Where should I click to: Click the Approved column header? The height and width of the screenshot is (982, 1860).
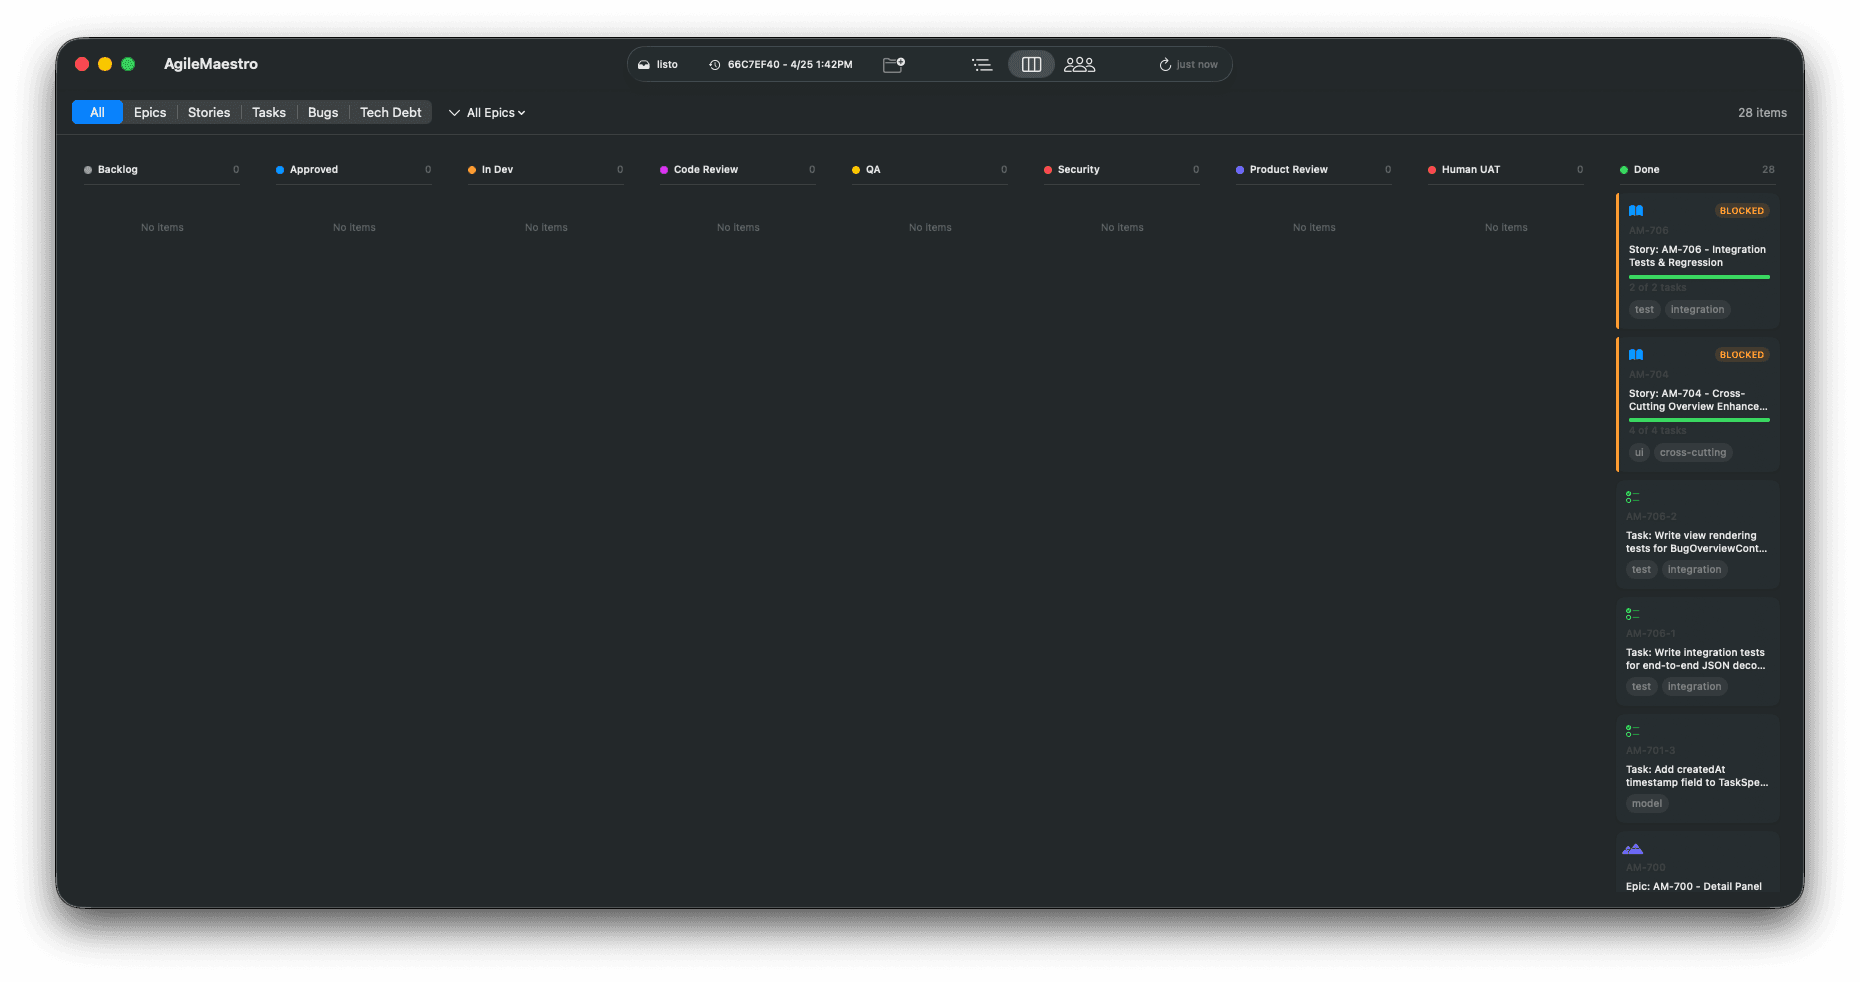354,170
